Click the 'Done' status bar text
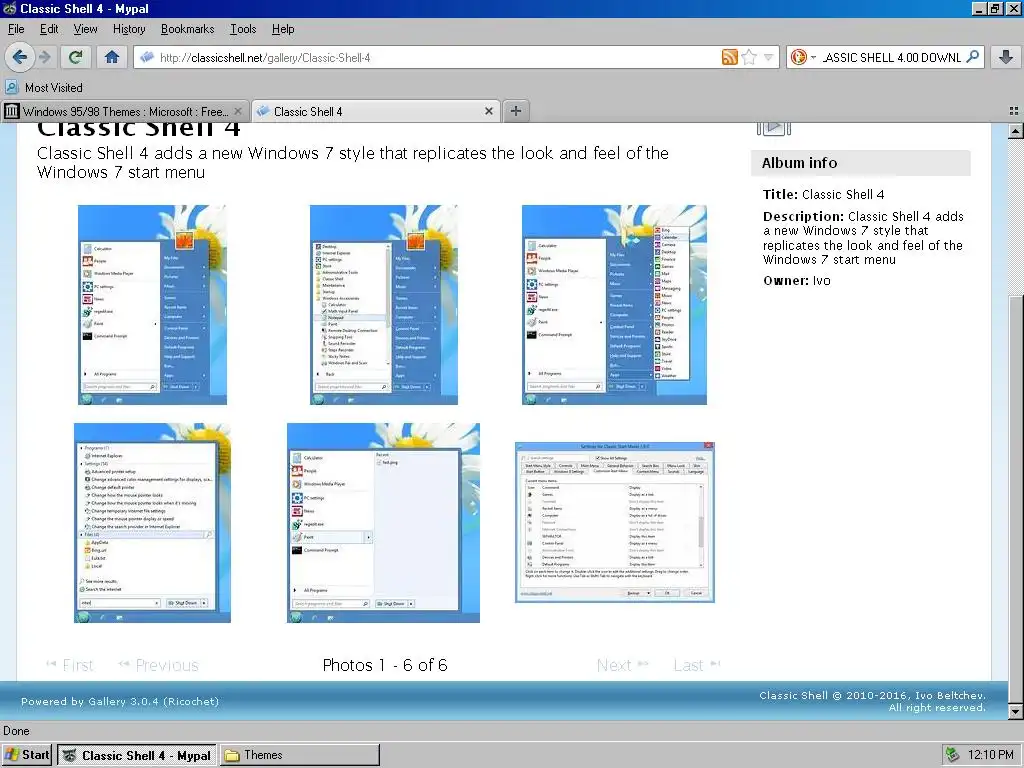The image size is (1024, 768). click(x=16, y=731)
